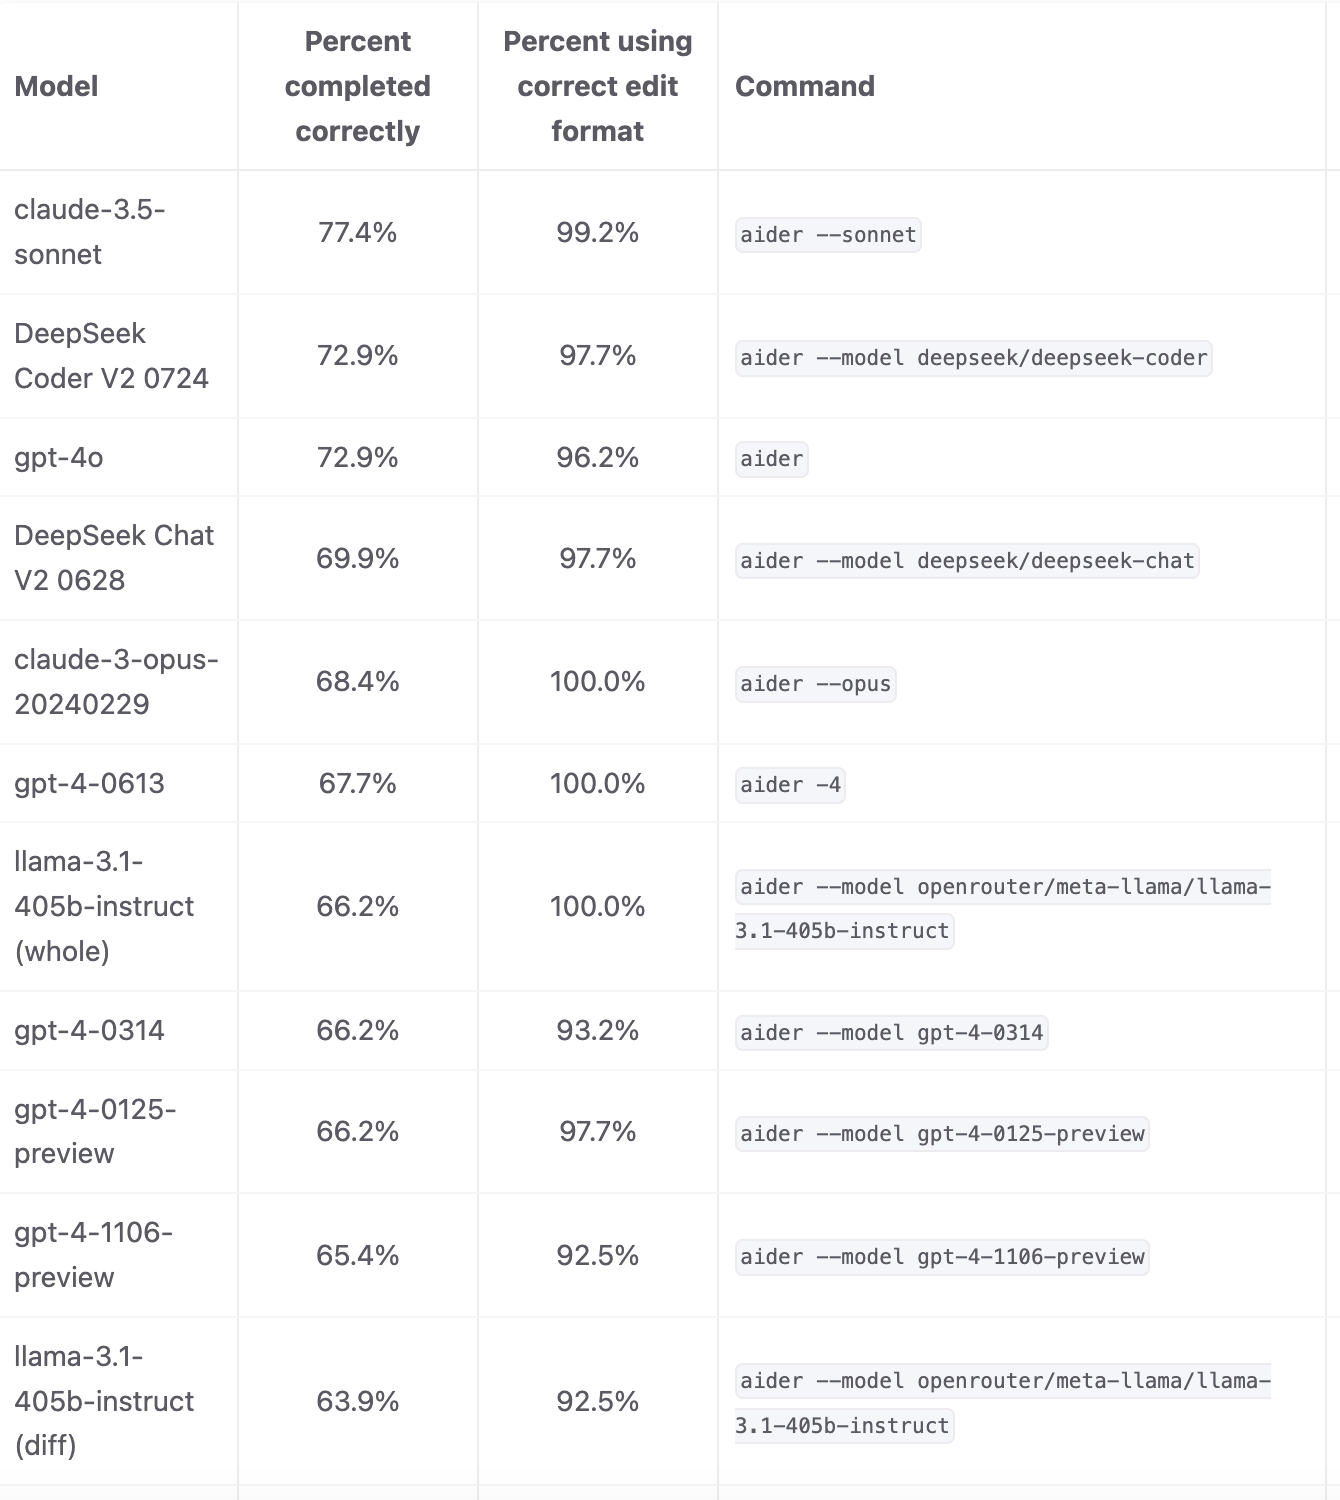Click the gpt-4o model name
This screenshot has width=1340, height=1500.
point(59,457)
